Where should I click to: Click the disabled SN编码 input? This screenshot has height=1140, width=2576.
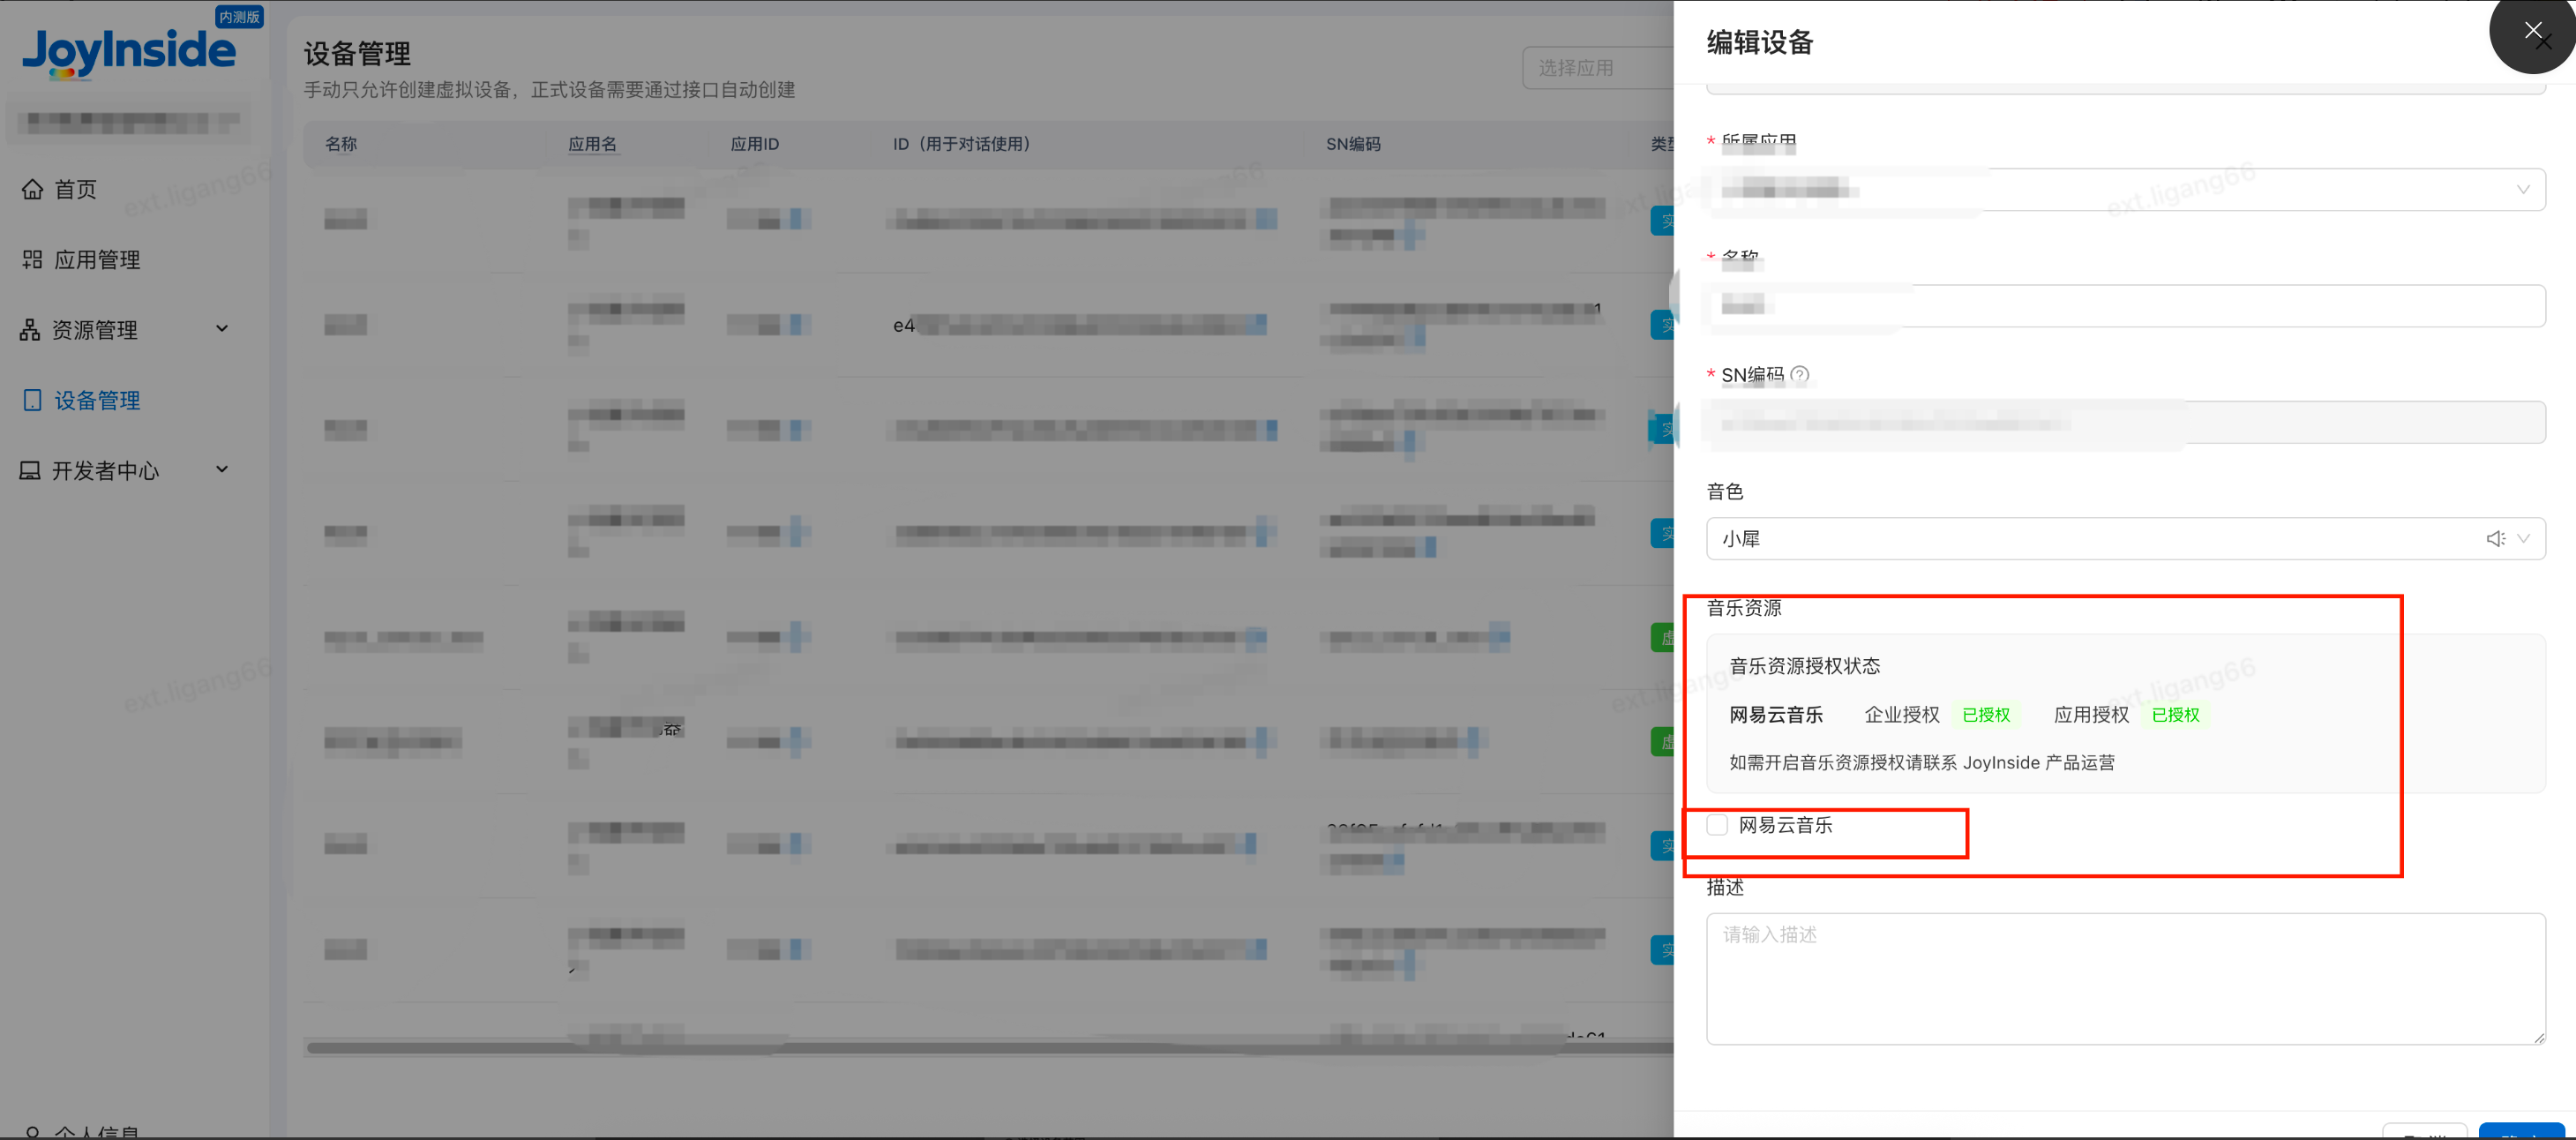coord(2125,422)
